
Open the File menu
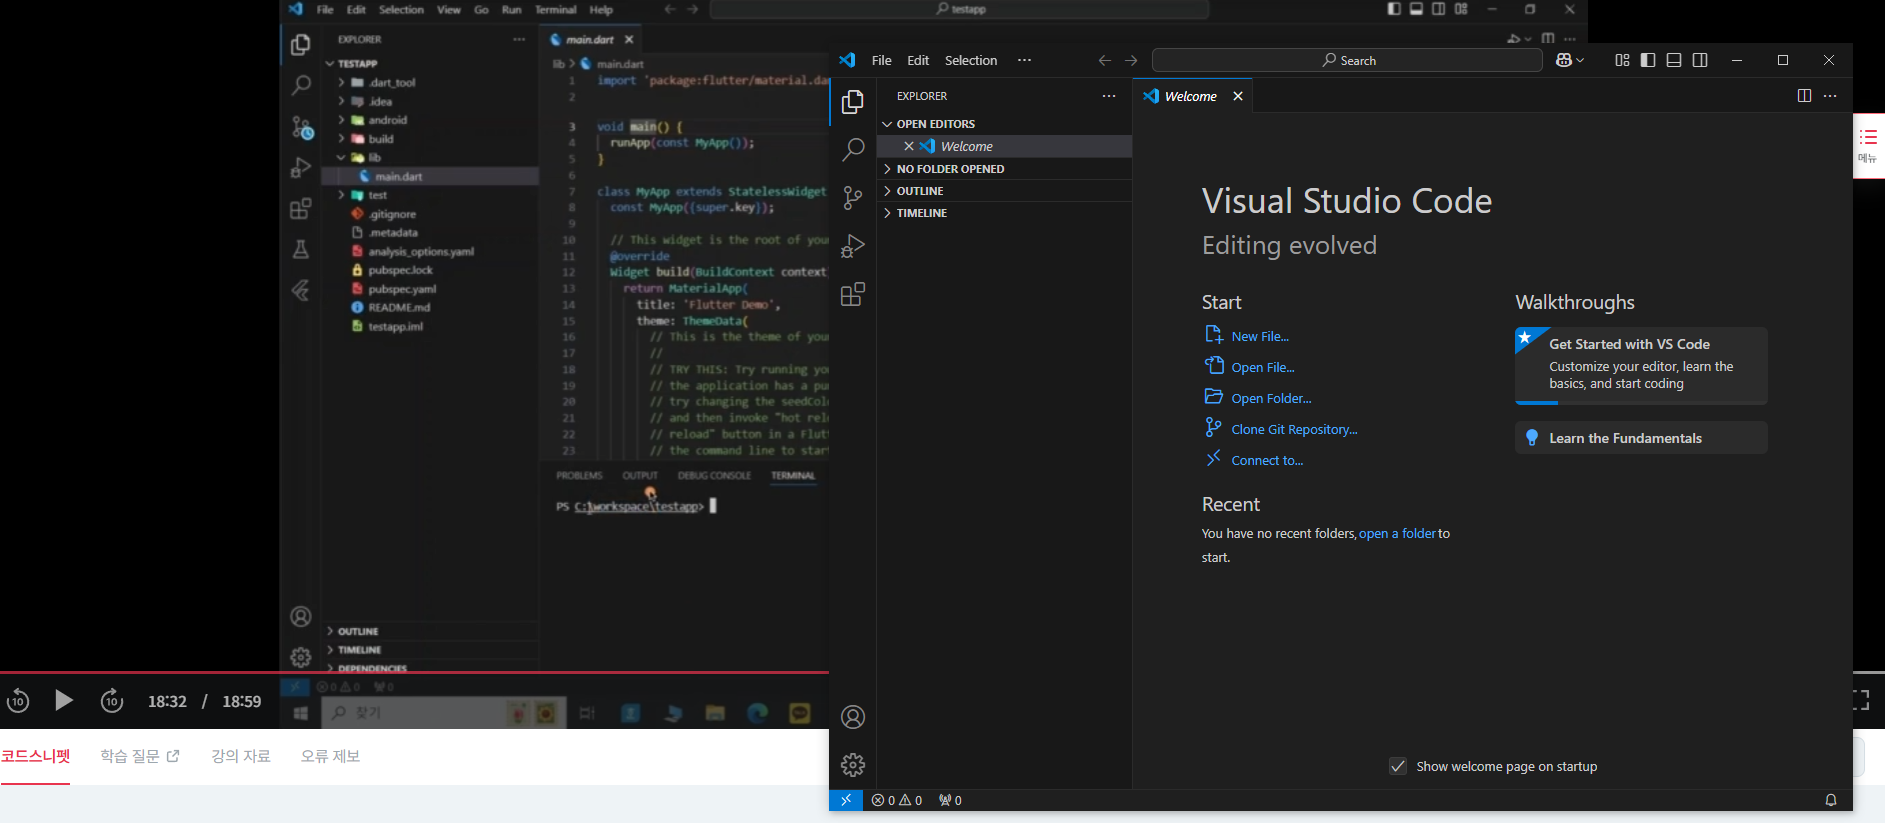tap(881, 60)
